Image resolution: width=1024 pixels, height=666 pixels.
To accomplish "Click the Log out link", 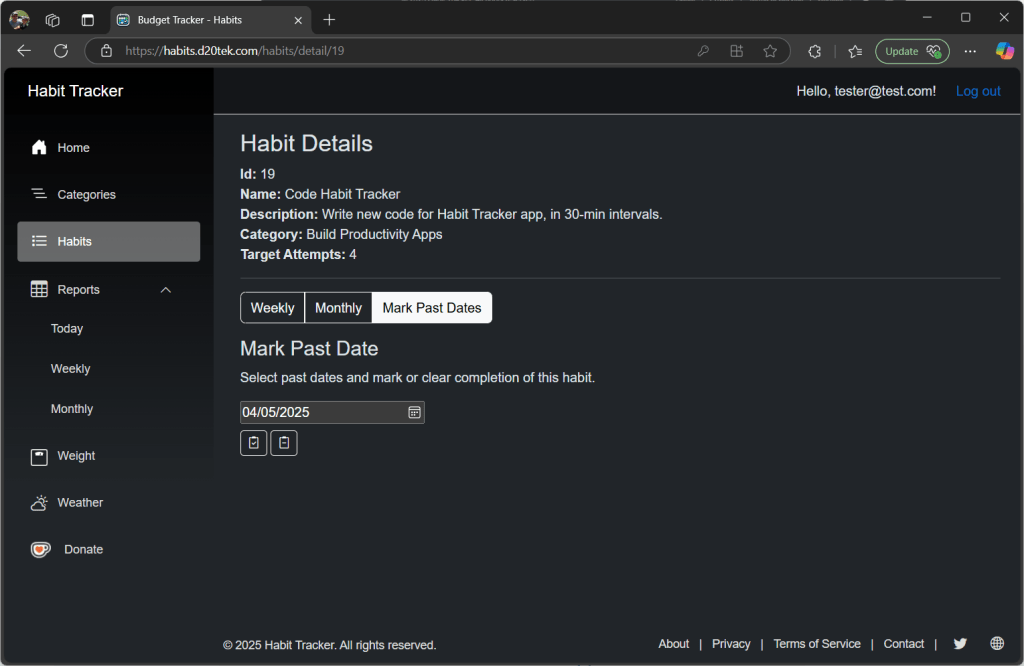I will (x=978, y=91).
